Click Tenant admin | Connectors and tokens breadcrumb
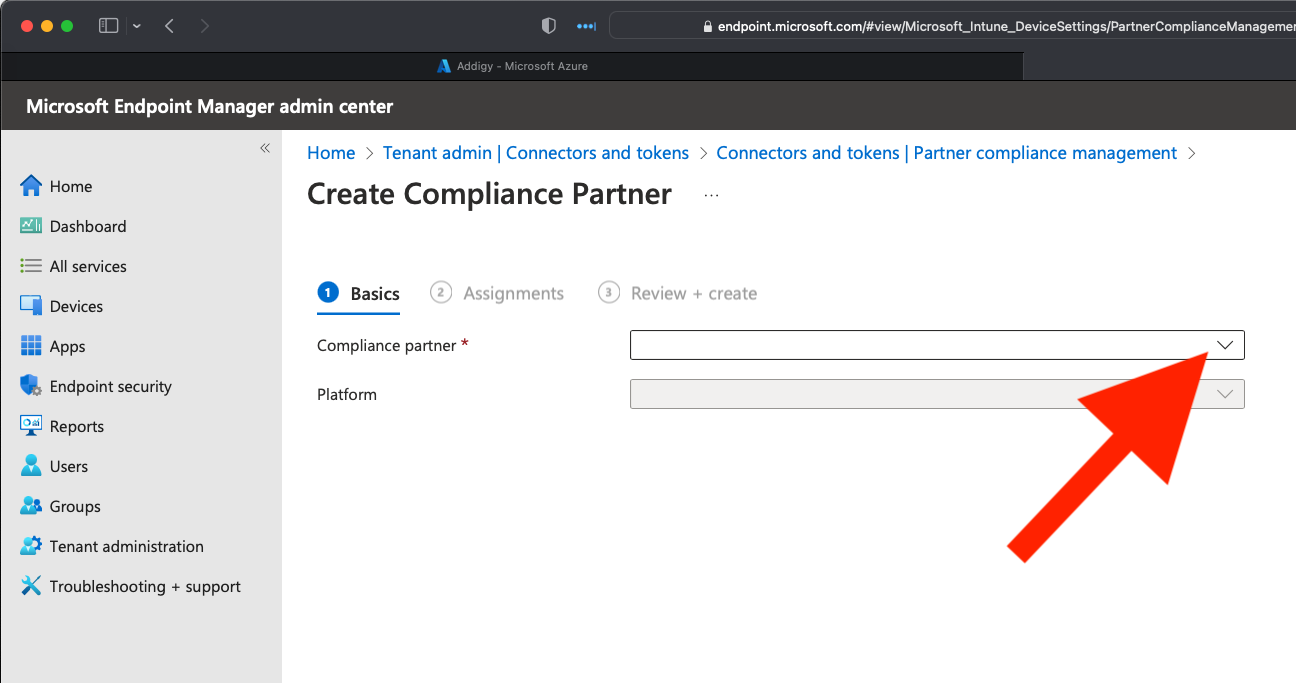Image resolution: width=1296 pixels, height=683 pixels. coord(536,153)
